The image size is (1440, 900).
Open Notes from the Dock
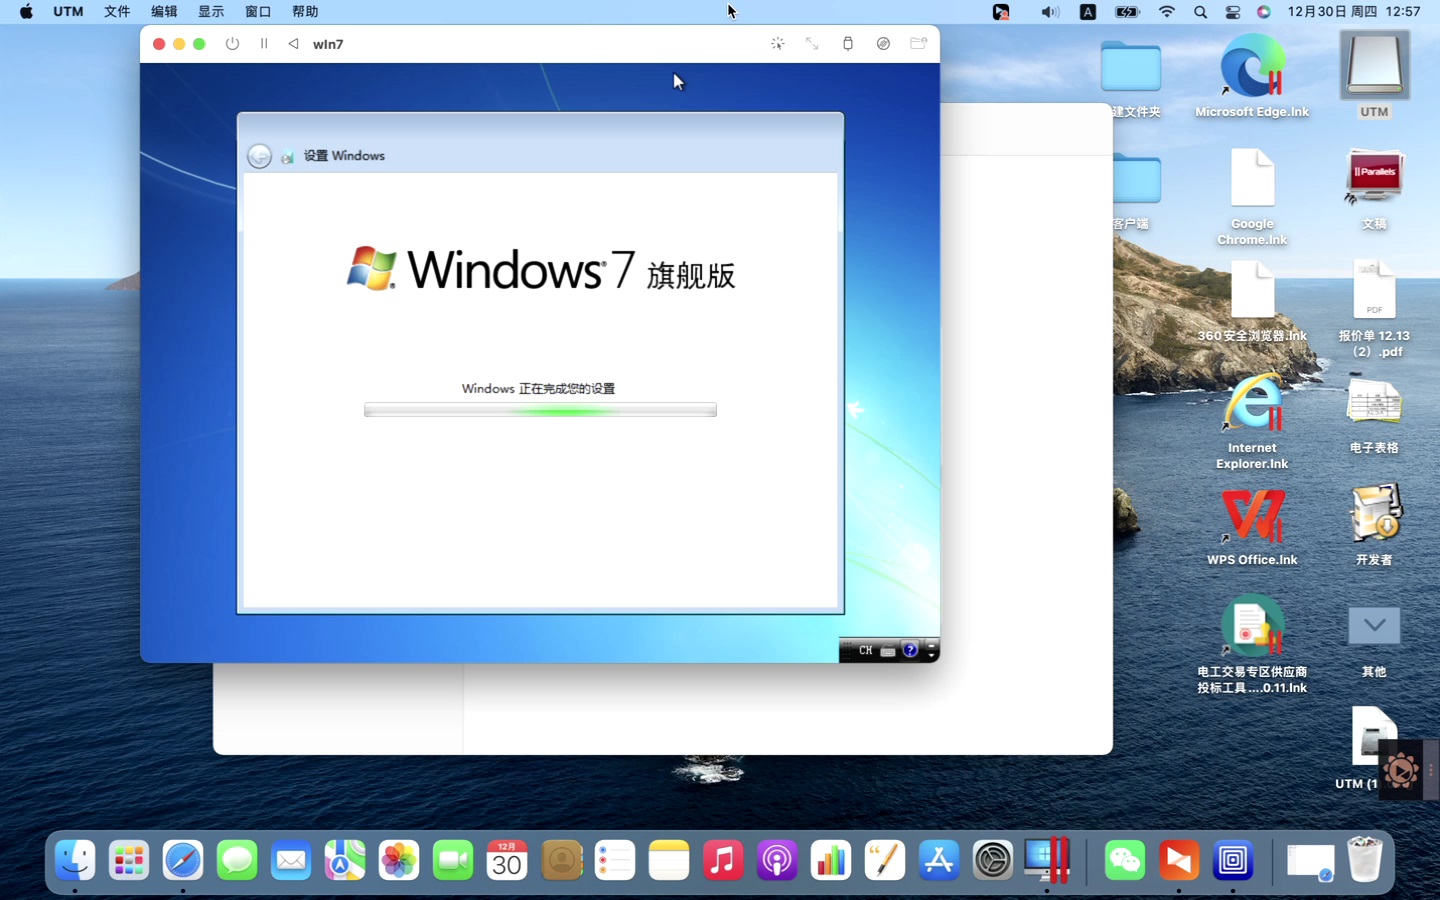tap(669, 860)
